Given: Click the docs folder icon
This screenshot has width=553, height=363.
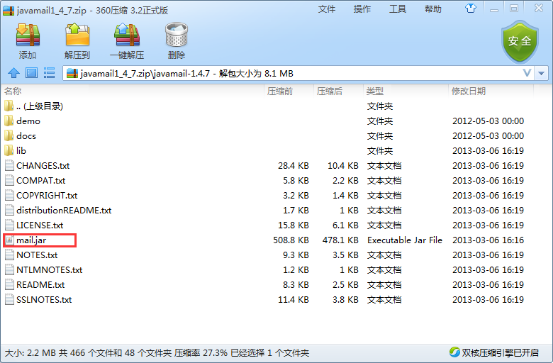Looking at the screenshot, I should click(9, 136).
